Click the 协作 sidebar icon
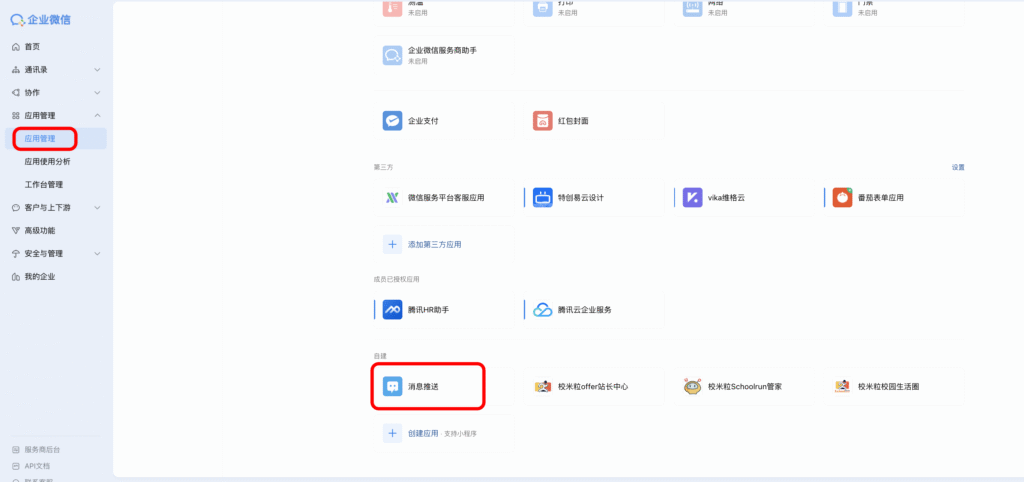 [16, 93]
